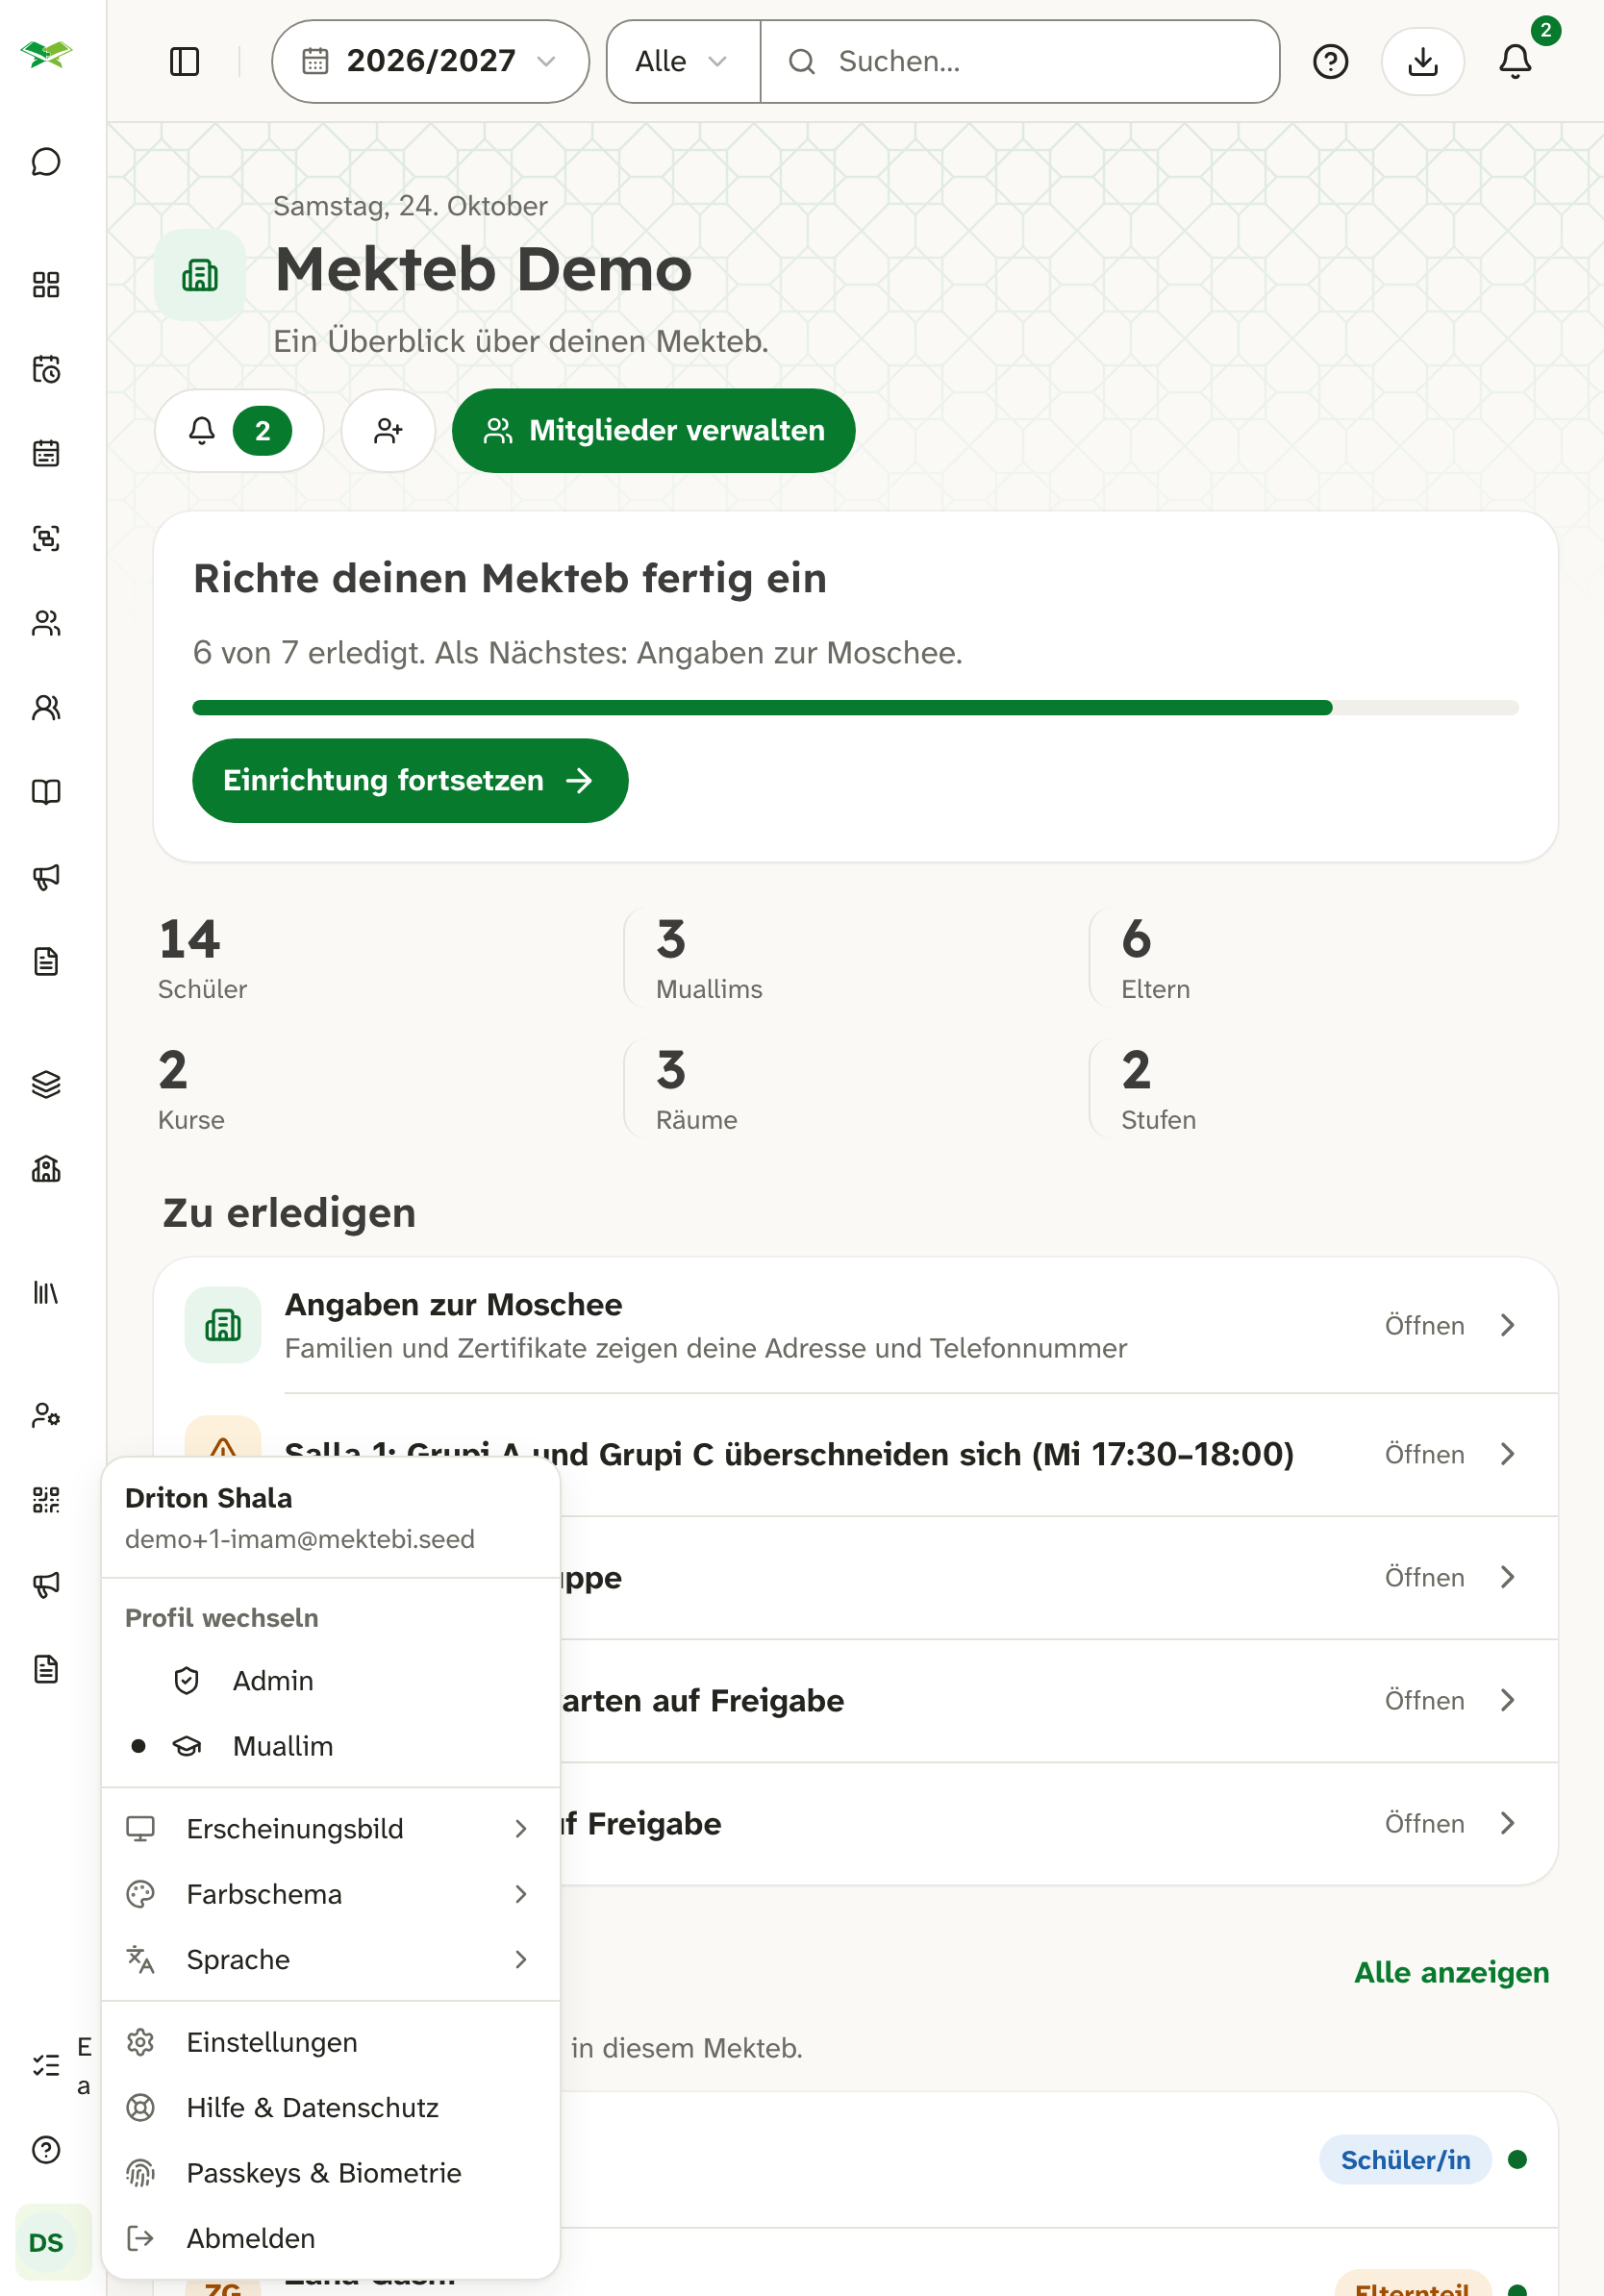1604x2296 pixels.
Task: Open the notifications pill showing 2
Action: point(239,431)
